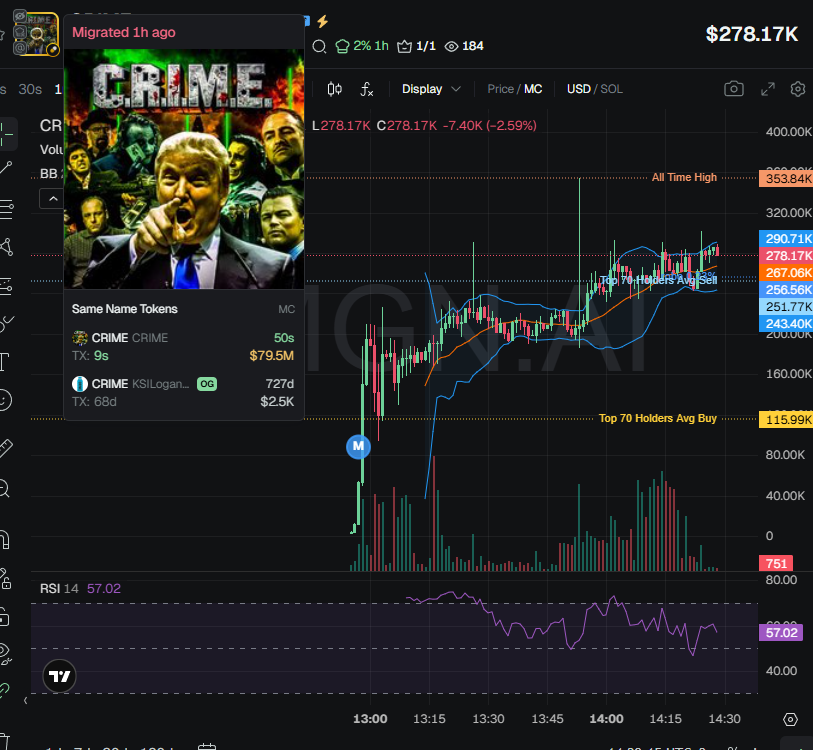Select SOL as display currency

click(x=611, y=89)
